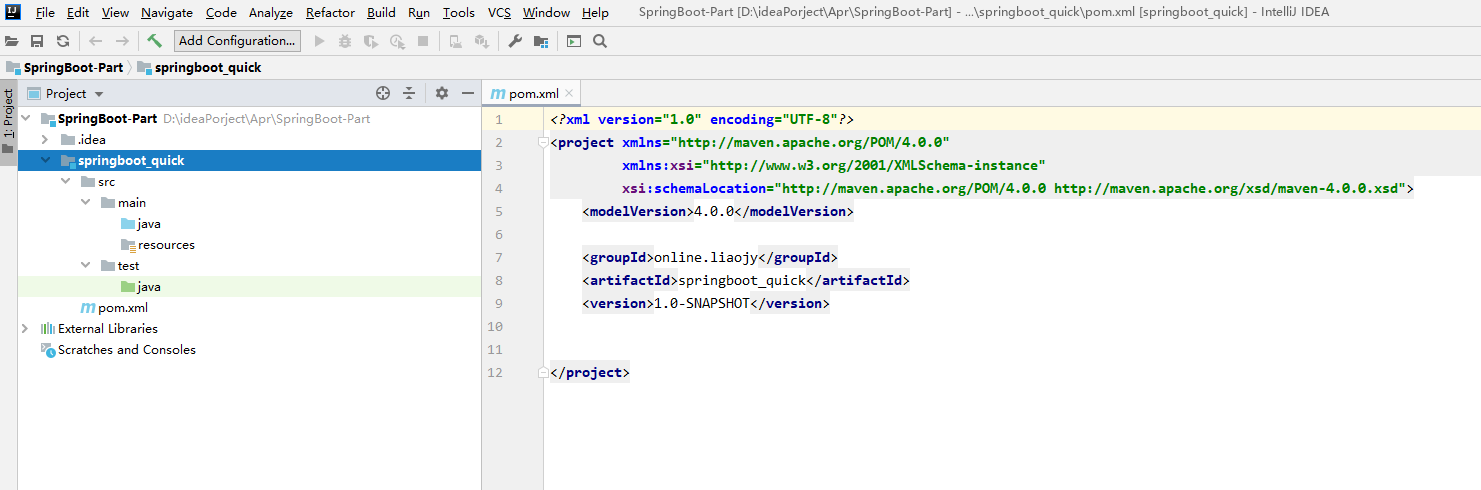Open the Code menu
The width and height of the screenshot is (1481, 490).
[x=221, y=13]
